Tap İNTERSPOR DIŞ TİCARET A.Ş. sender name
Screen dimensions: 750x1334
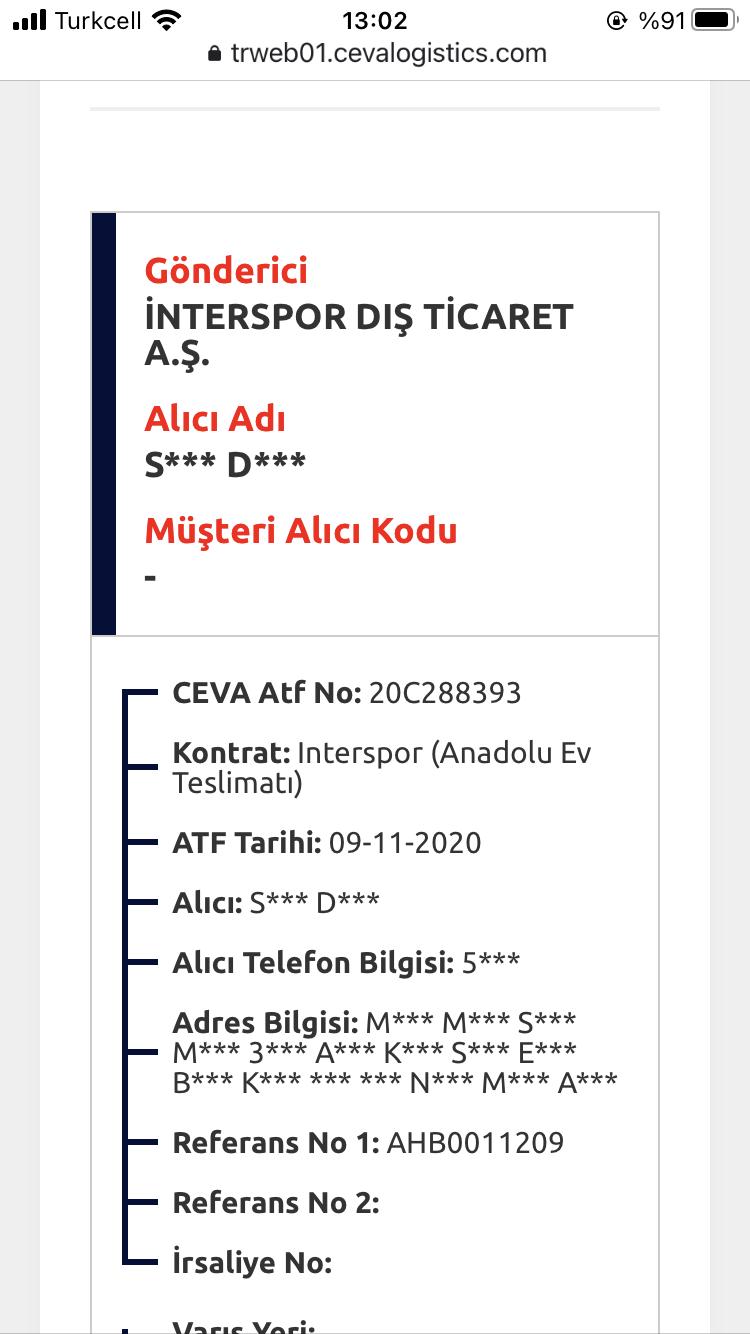359,333
